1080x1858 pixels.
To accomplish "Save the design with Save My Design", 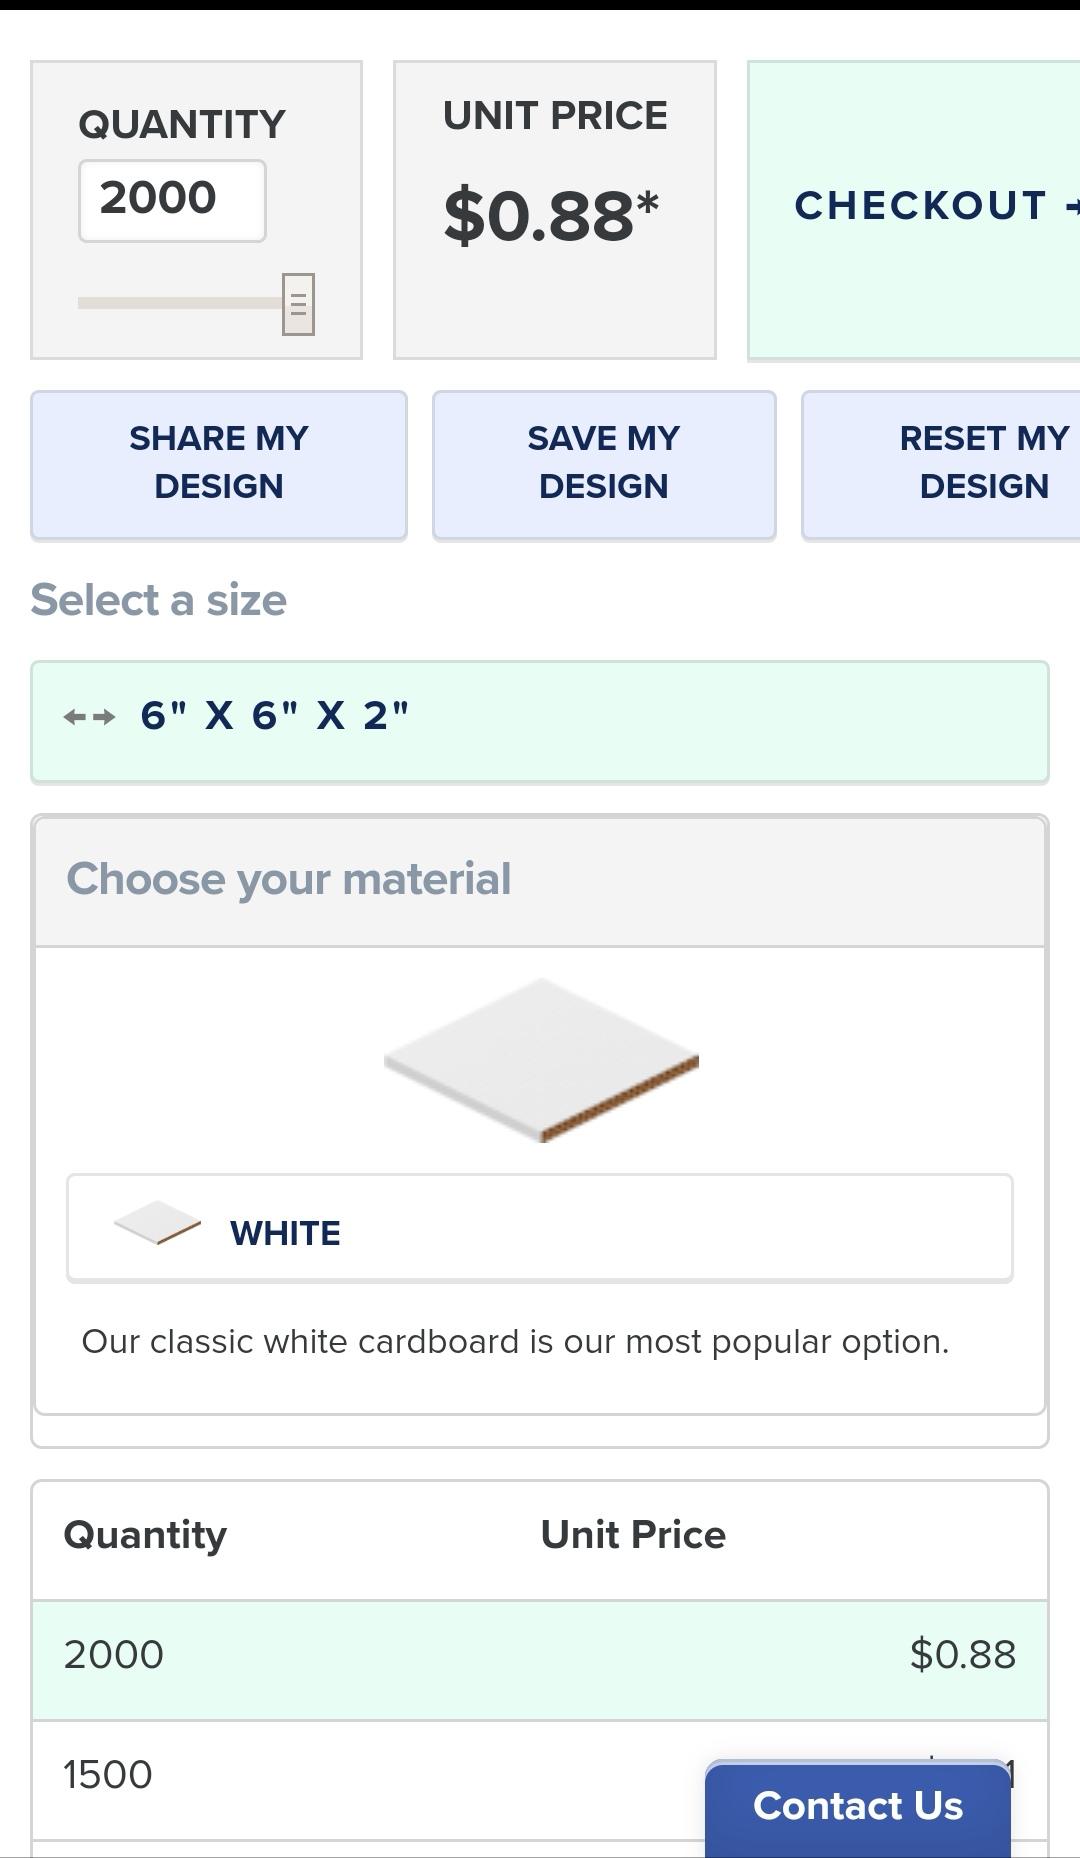I will [604, 464].
